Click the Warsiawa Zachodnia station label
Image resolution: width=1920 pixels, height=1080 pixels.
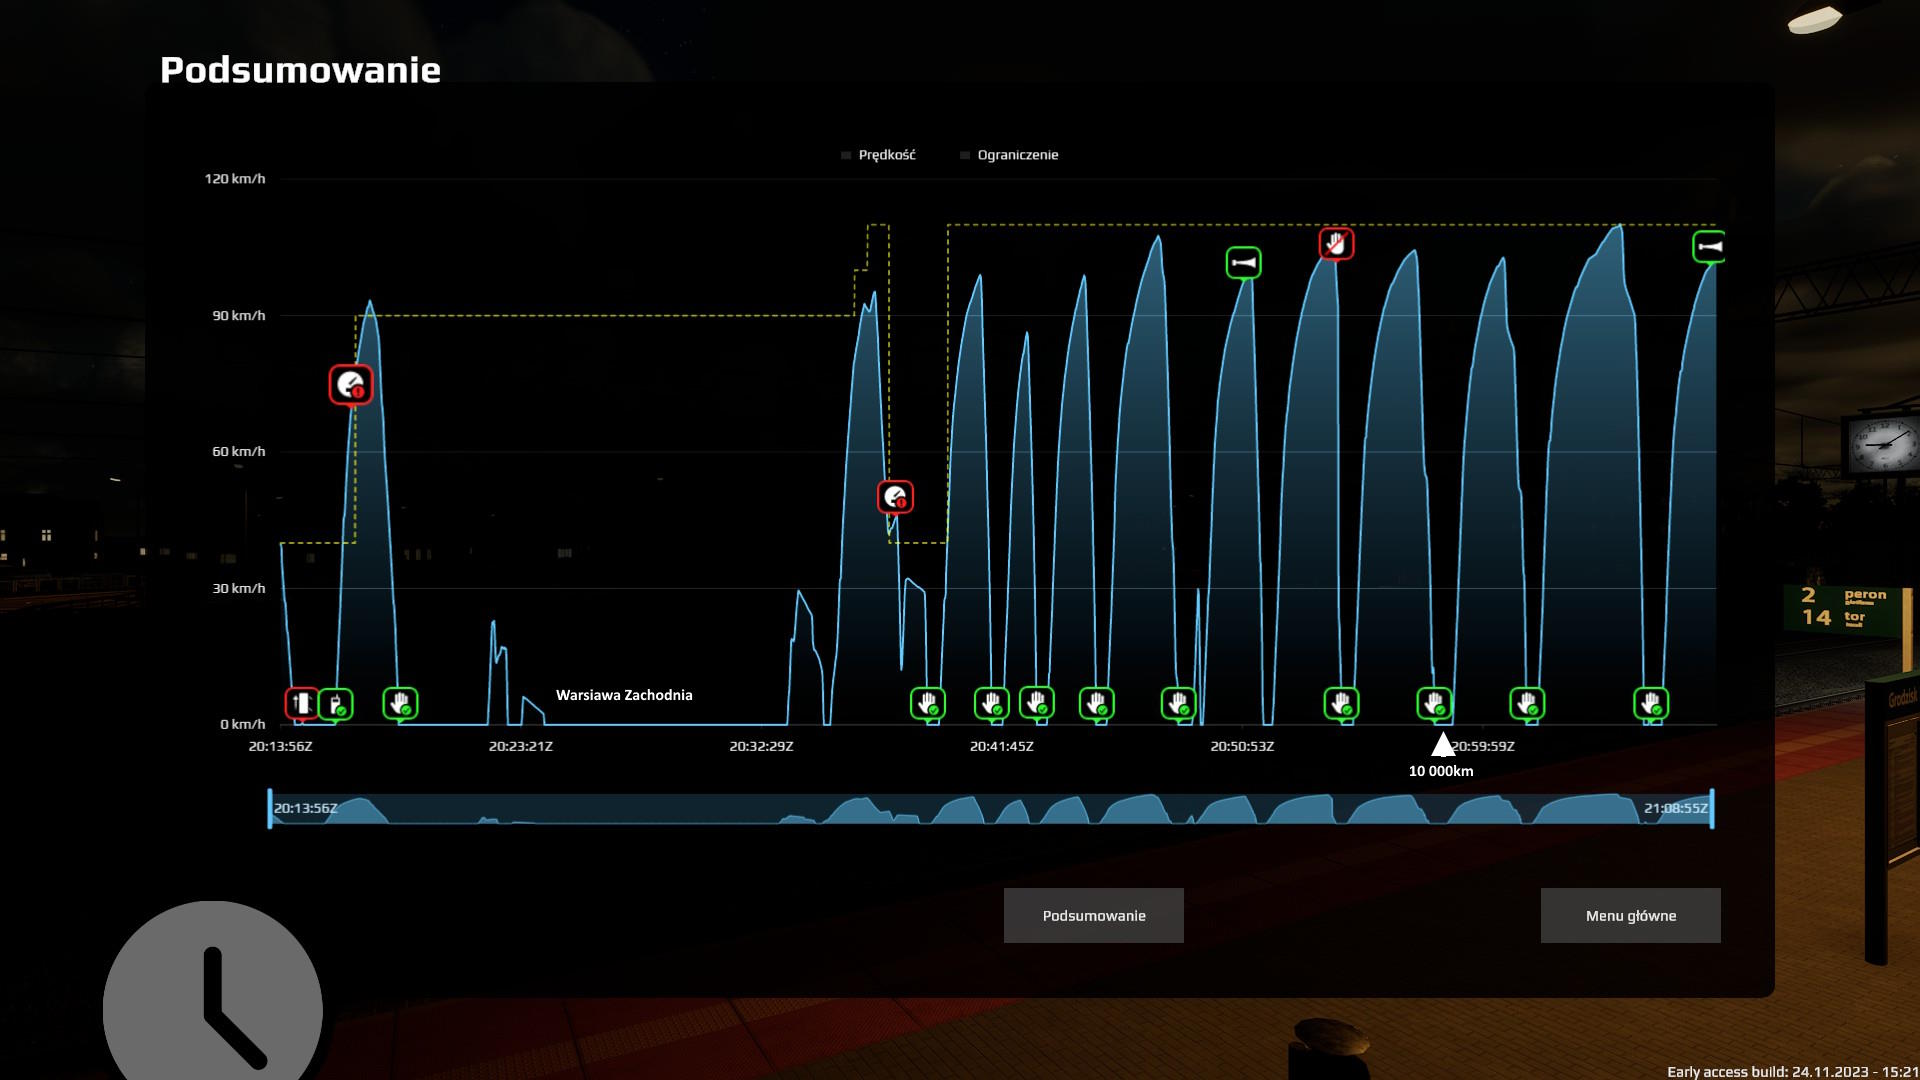click(x=624, y=695)
